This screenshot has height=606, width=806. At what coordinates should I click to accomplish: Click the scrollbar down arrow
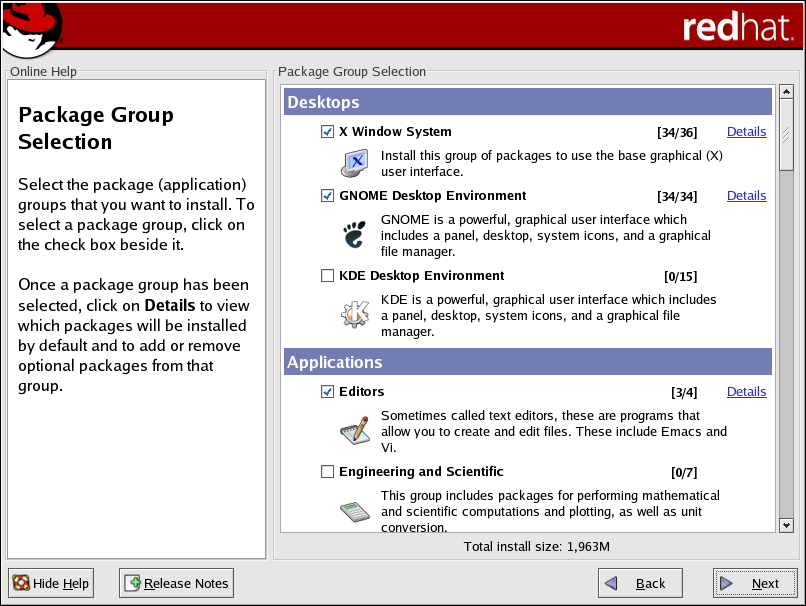(786, 525)
